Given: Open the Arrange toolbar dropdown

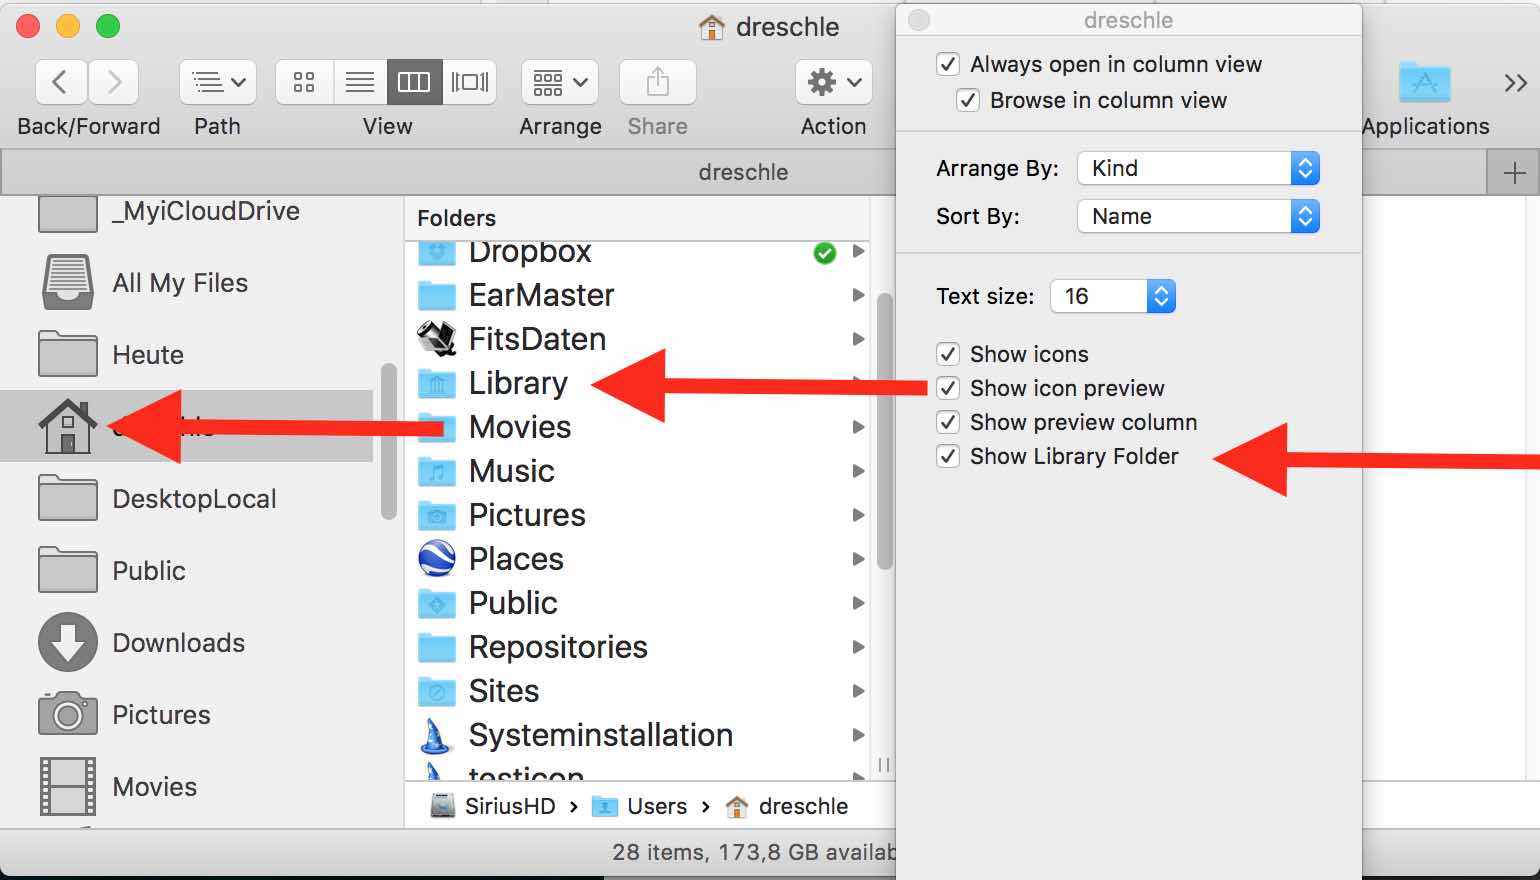Looking at the screenshot, I should coord(560,82).
